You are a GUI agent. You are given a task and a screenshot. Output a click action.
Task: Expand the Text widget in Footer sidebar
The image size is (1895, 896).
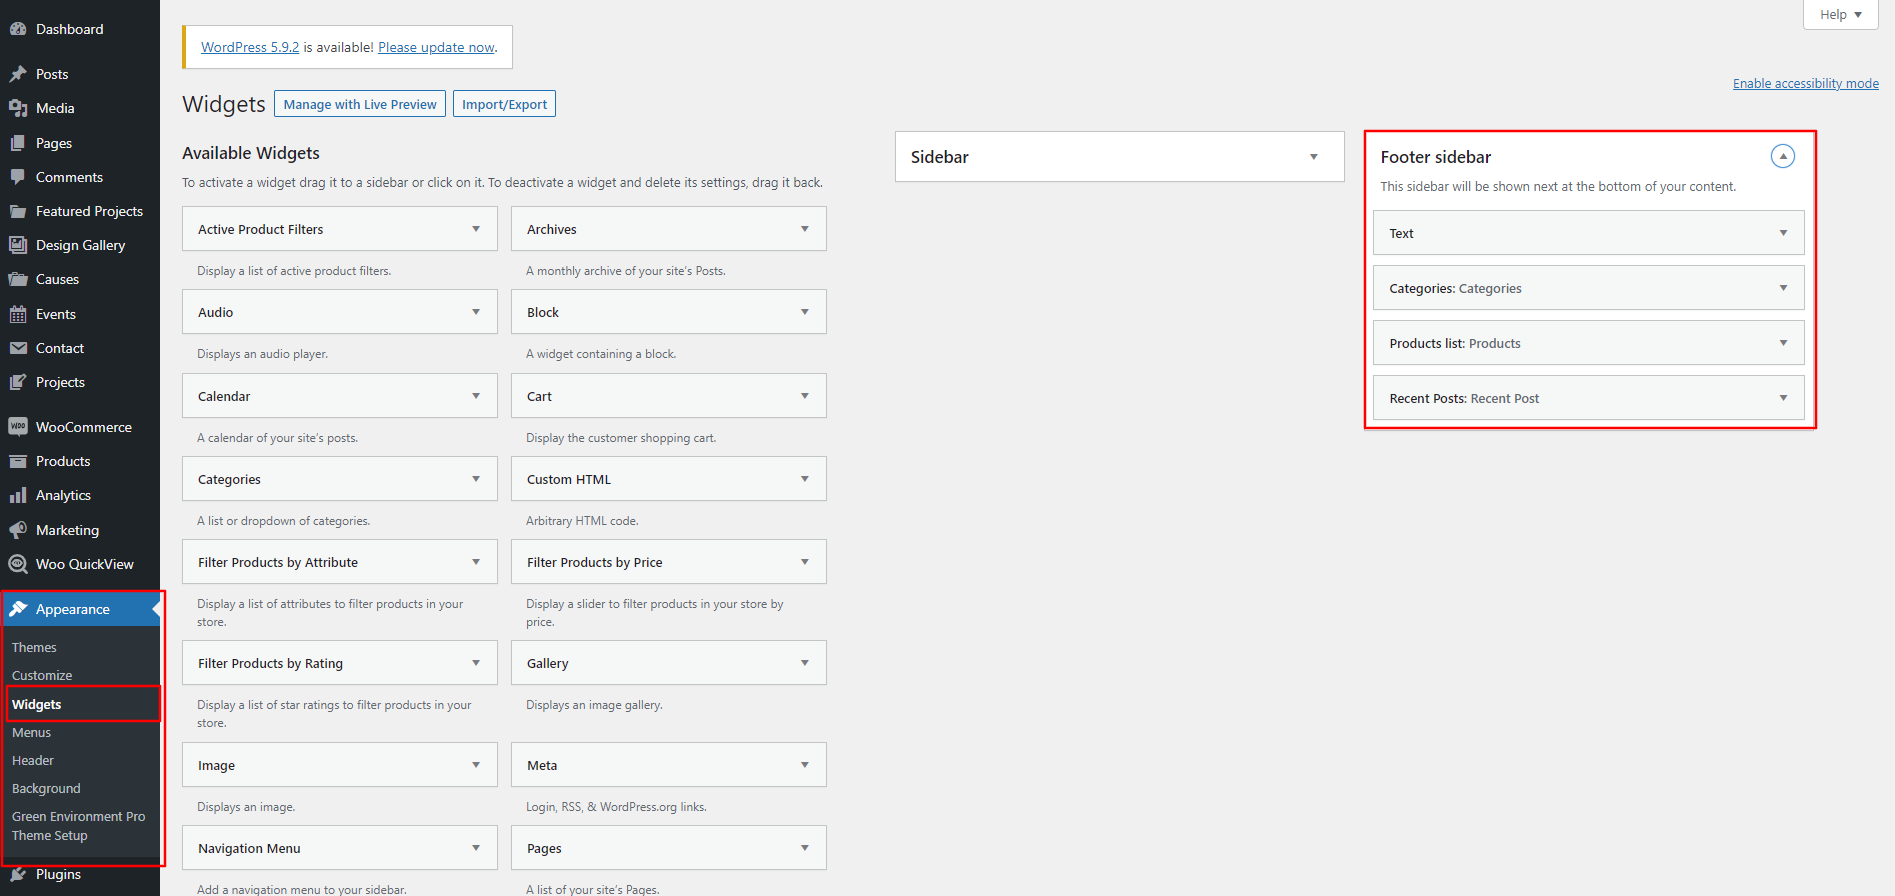tap(1782, 233)
